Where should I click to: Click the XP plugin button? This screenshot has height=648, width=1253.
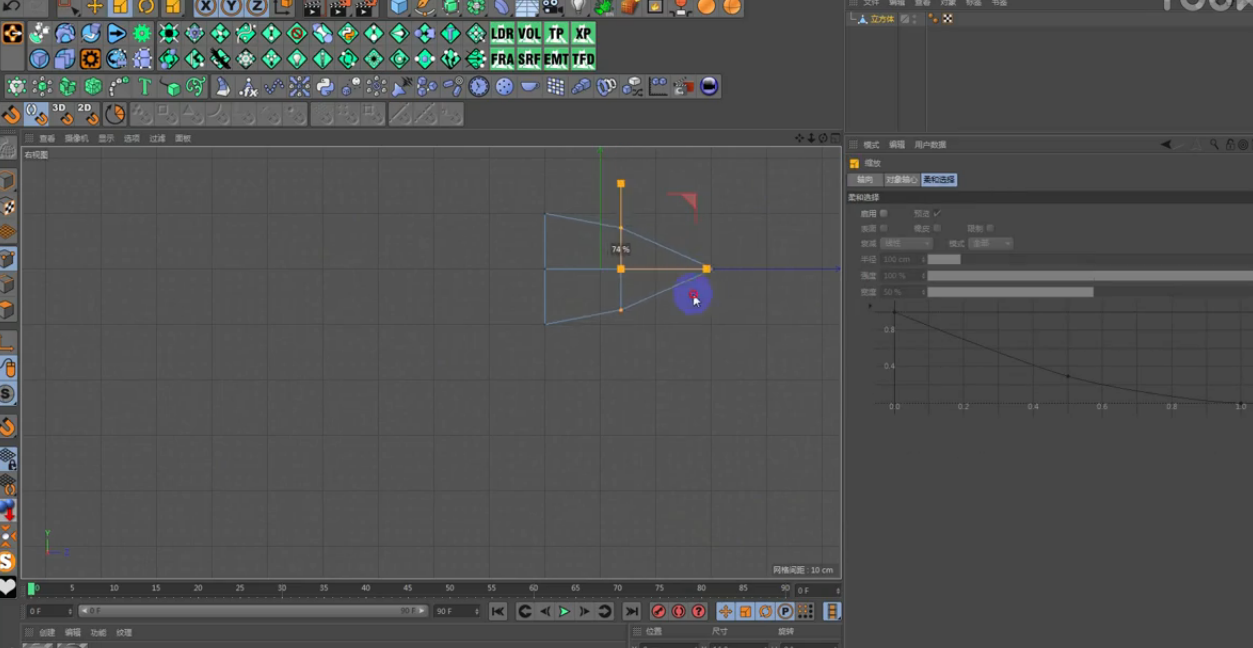pos(583,33)
